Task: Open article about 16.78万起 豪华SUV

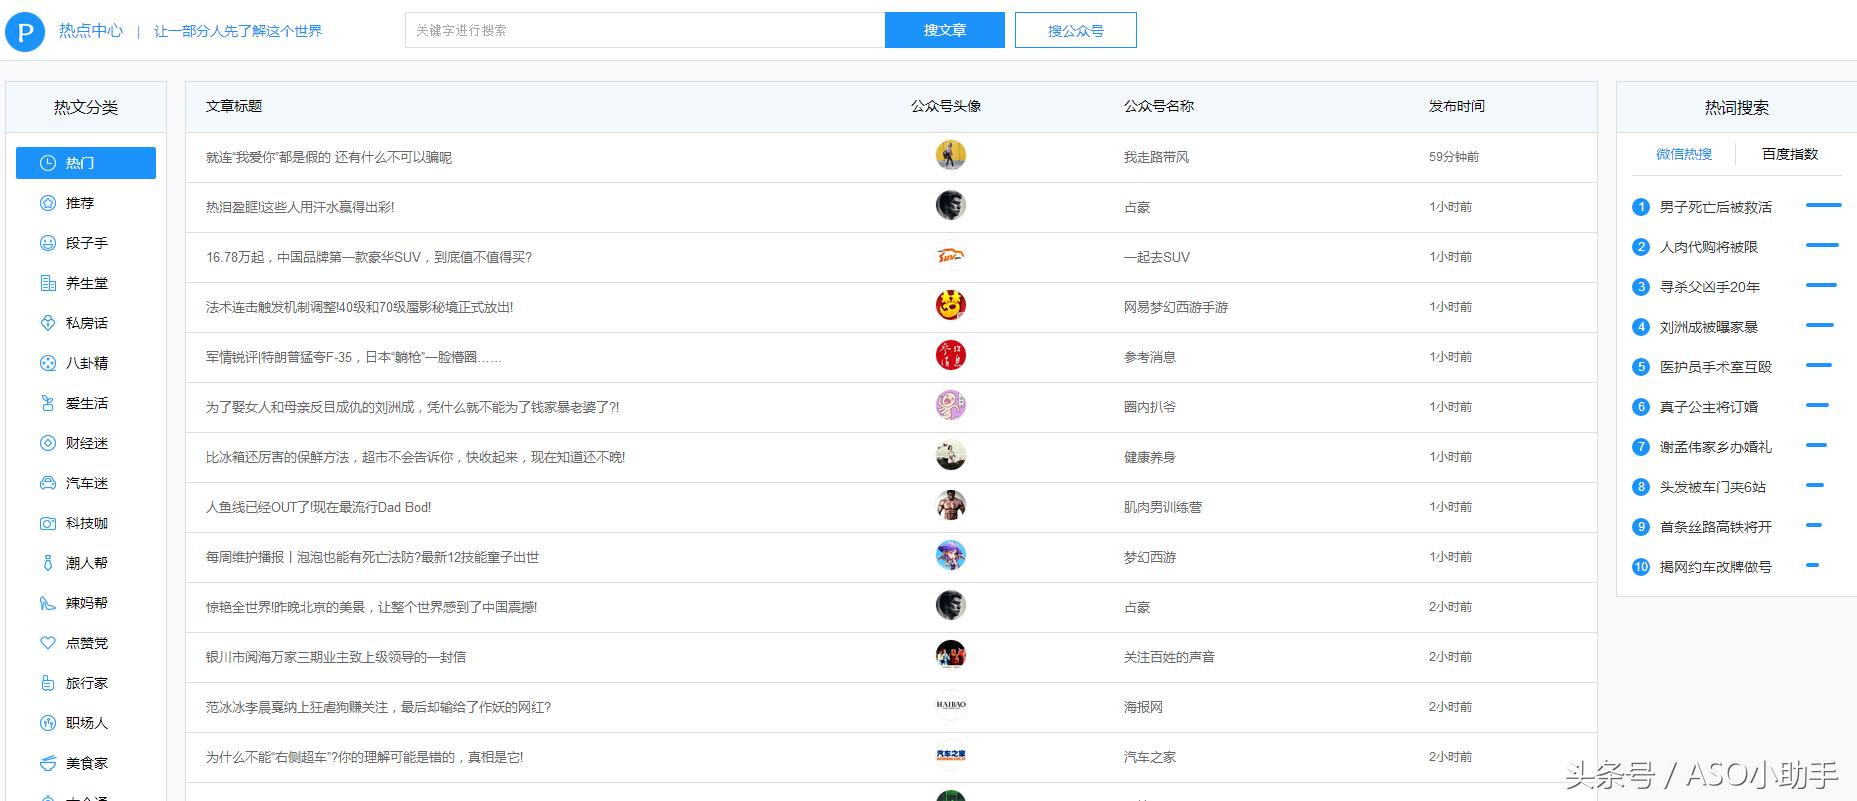Action: click(x=369, y=257)
